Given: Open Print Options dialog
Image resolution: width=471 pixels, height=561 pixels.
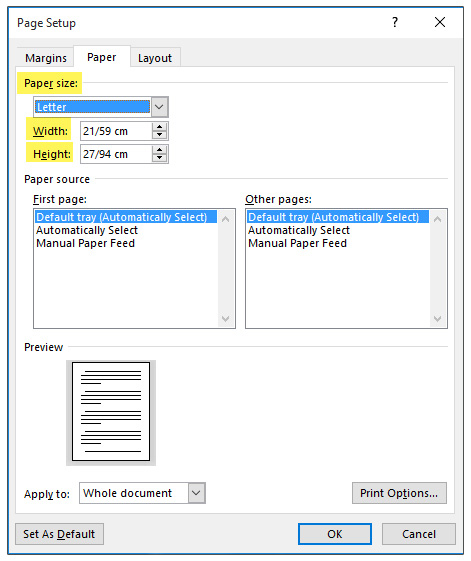Looking at the screenshot, I should click(x=399, y=493).
